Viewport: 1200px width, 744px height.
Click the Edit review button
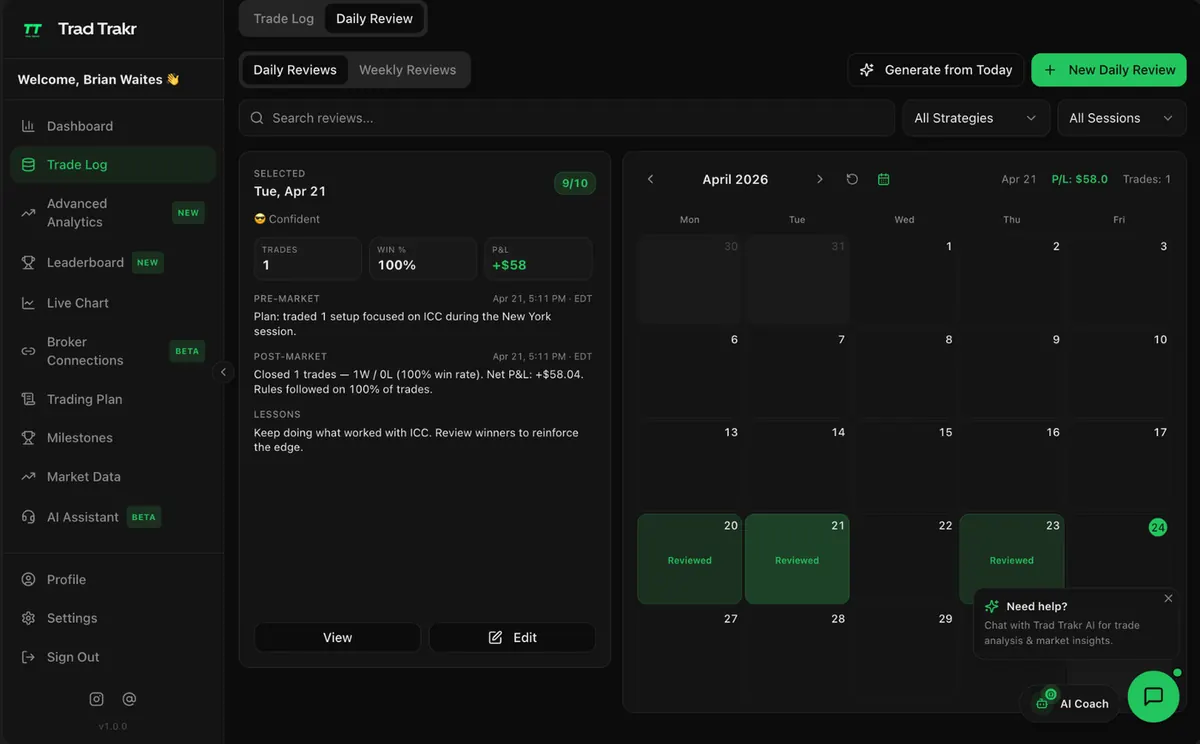tap(513, 638)
